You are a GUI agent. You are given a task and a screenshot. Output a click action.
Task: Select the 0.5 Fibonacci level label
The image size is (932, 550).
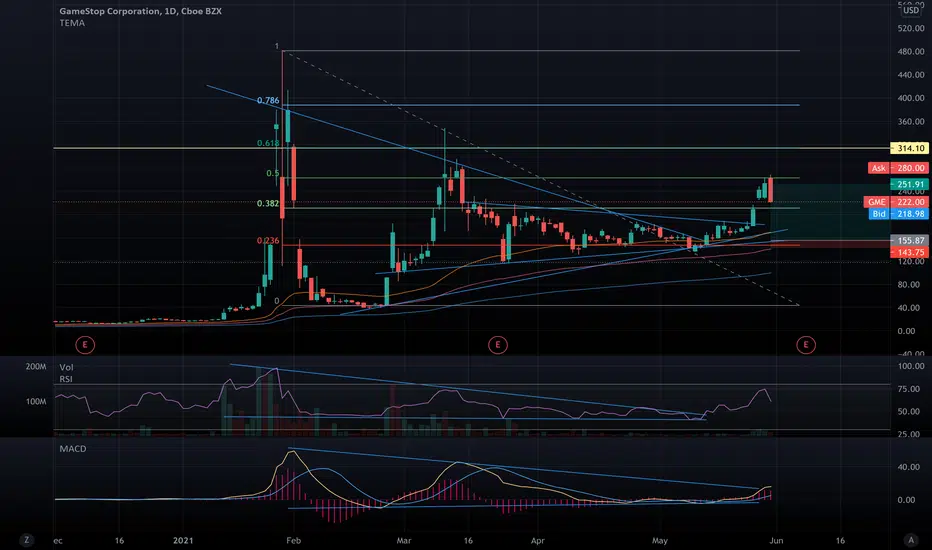coord(273,173)
